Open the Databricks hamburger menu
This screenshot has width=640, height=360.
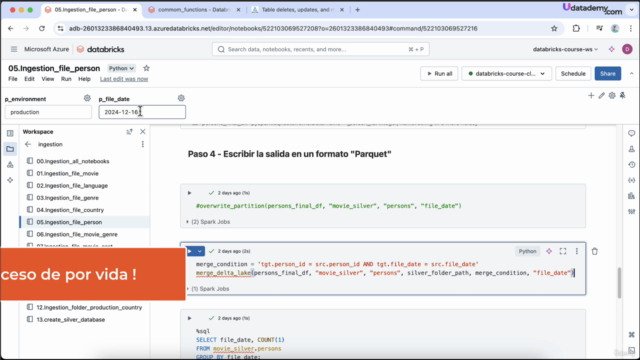point(14,49)
